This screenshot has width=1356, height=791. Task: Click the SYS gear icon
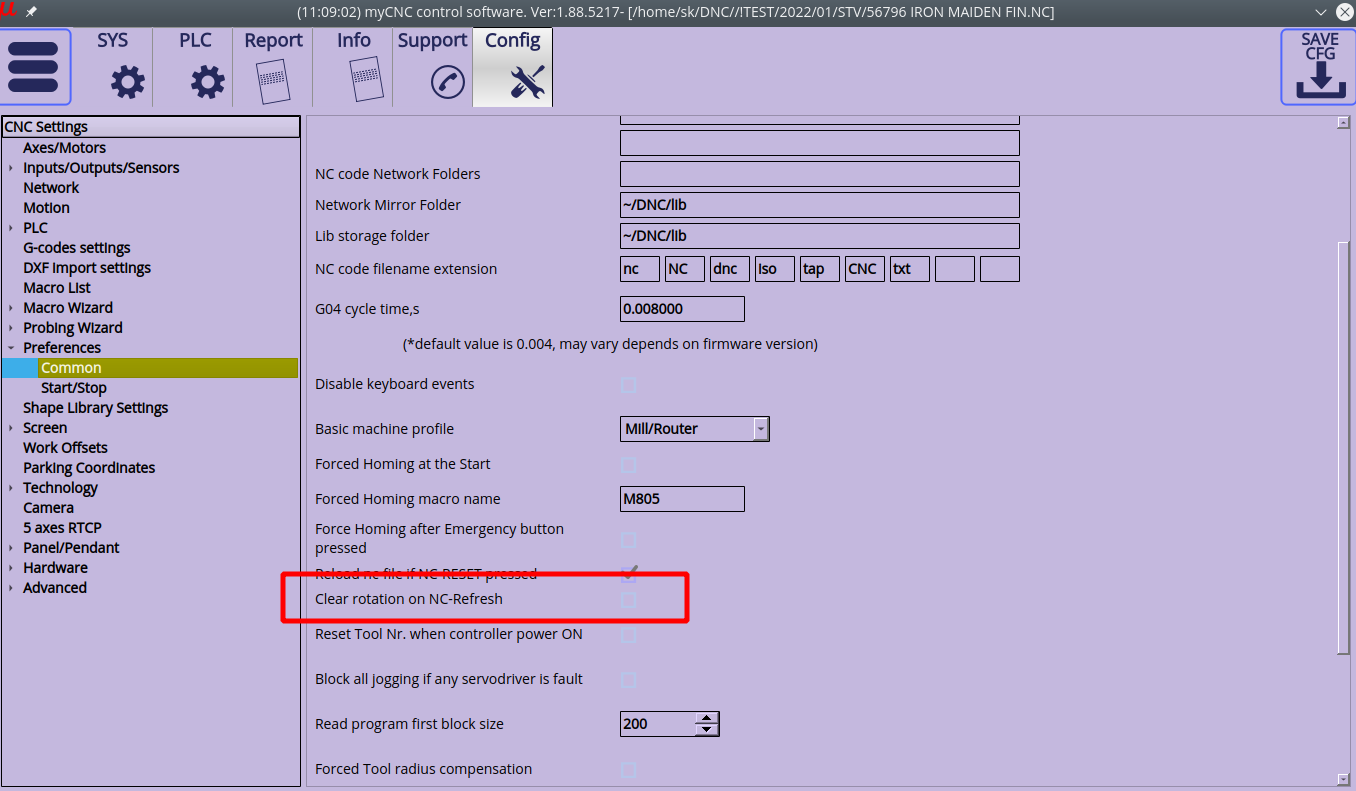pos(127,81)
